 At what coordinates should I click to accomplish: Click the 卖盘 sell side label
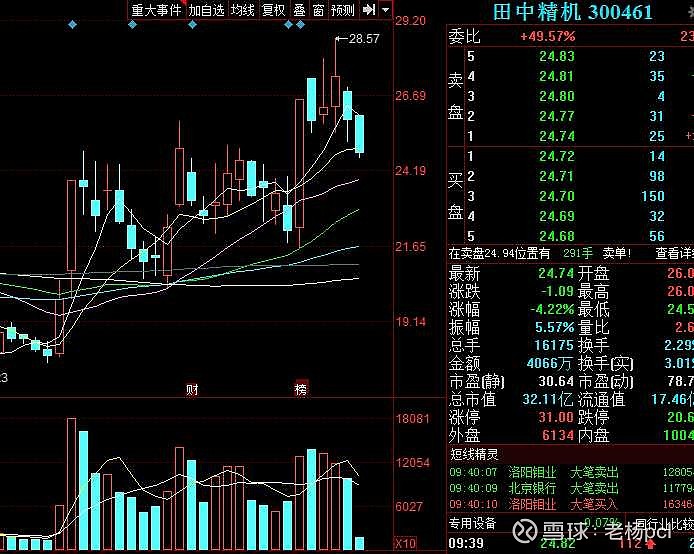coord(455,96)
